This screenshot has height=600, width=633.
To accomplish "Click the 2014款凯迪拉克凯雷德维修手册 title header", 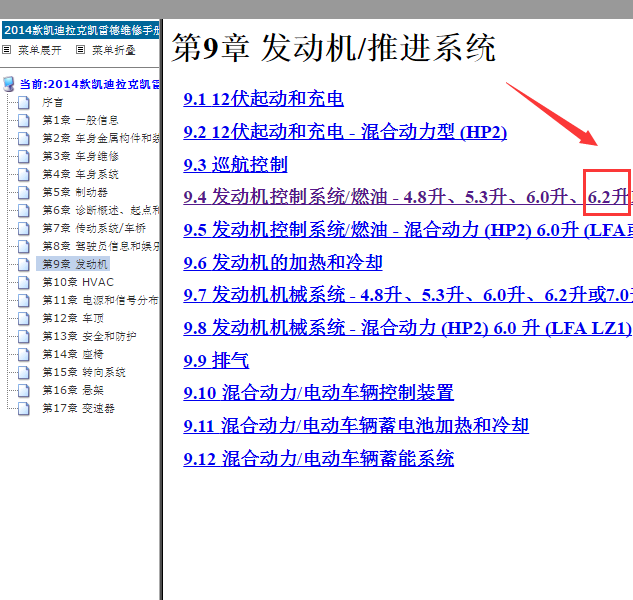I will [81, 30].
